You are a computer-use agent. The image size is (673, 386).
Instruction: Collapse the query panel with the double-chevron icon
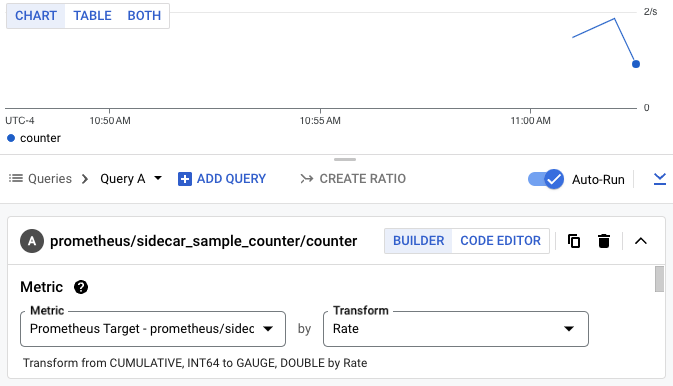point(660,179)
